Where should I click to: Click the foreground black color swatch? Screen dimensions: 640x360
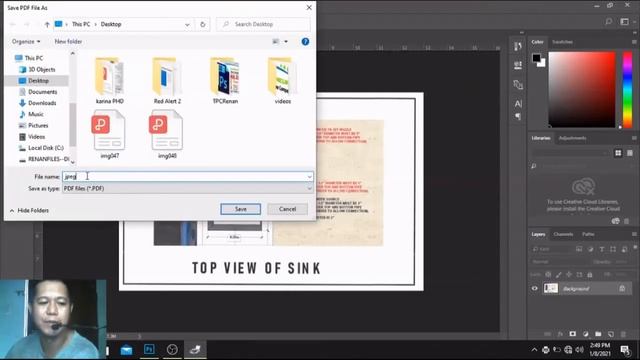536,58
